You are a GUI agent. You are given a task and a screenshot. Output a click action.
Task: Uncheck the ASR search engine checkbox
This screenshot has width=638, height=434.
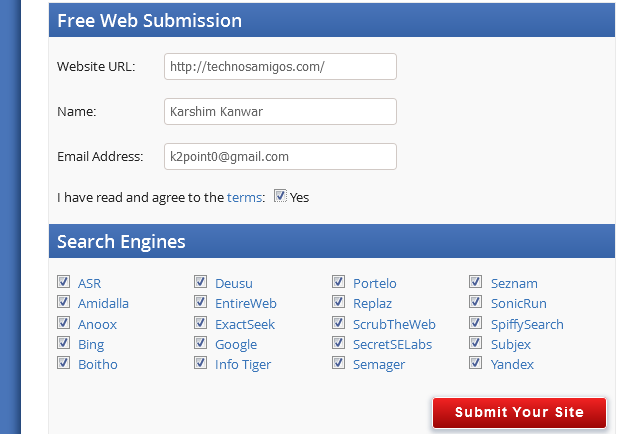[x=64, y=283]
